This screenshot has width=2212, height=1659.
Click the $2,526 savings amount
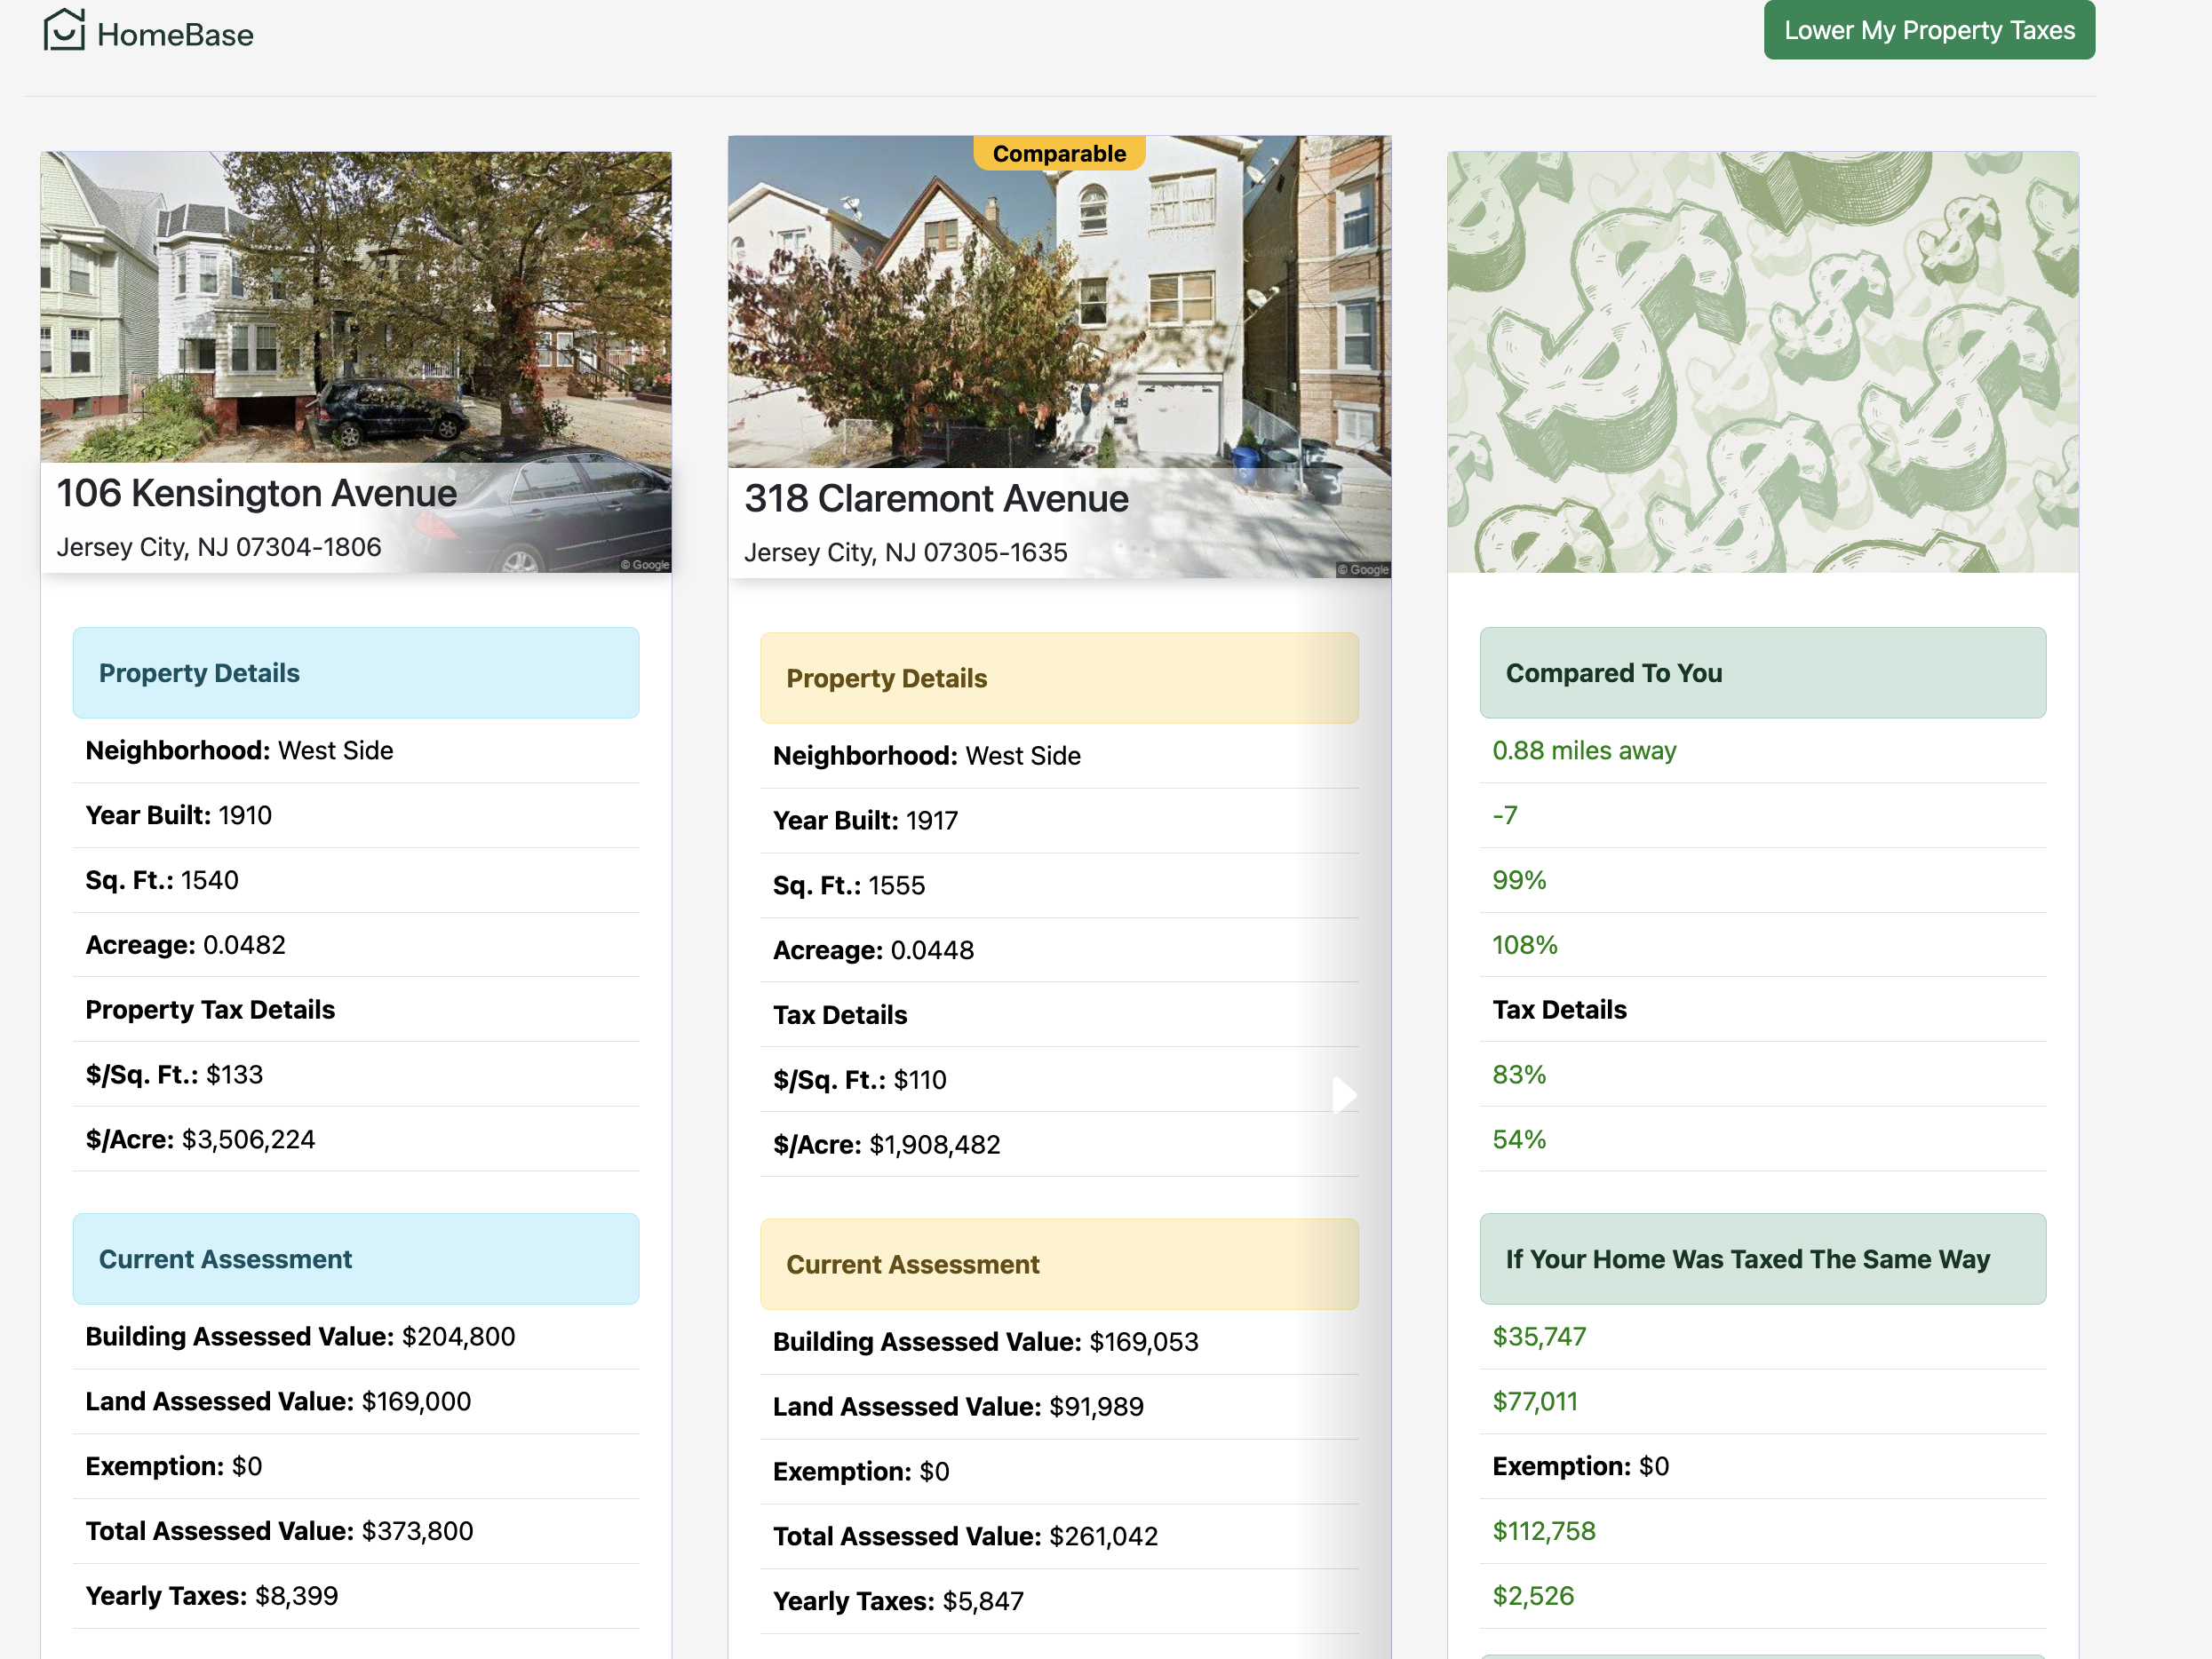tap(1533, 1595)
